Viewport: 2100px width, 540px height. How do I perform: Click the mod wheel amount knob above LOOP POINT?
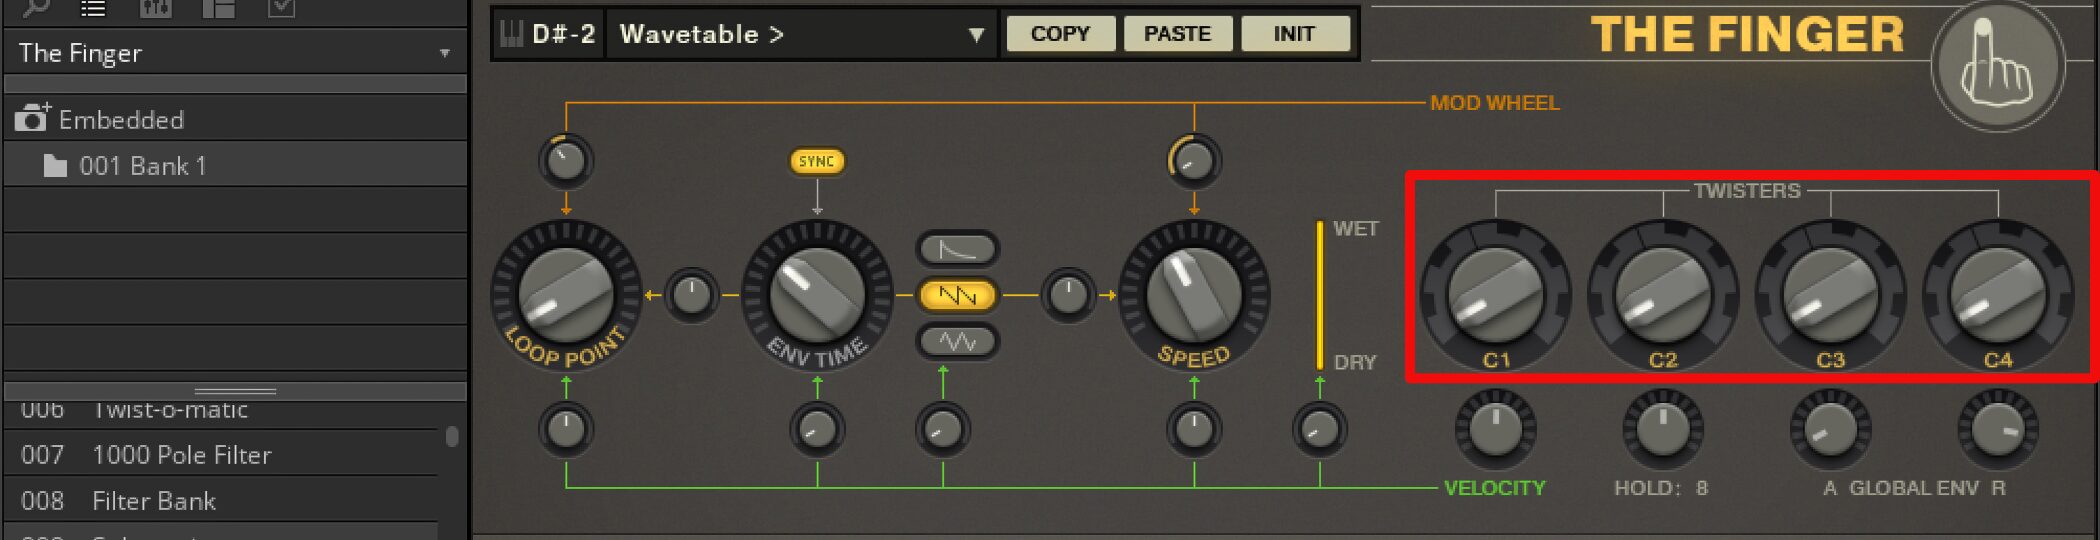[566, 161]
